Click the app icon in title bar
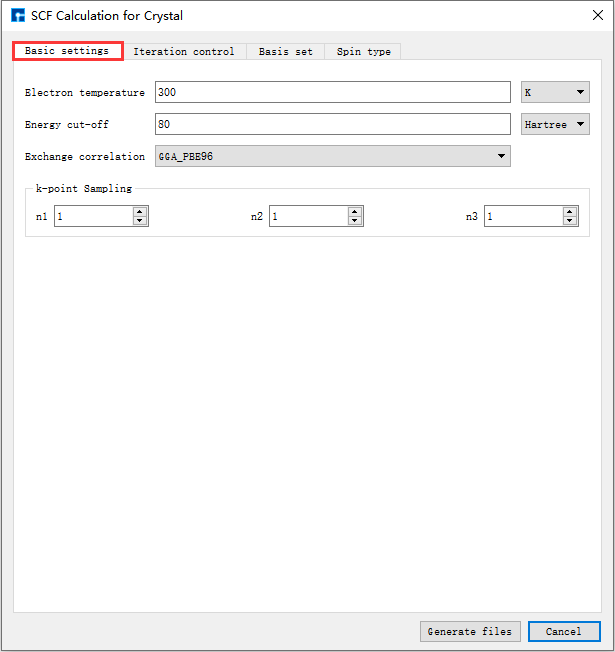 [18, 16]
